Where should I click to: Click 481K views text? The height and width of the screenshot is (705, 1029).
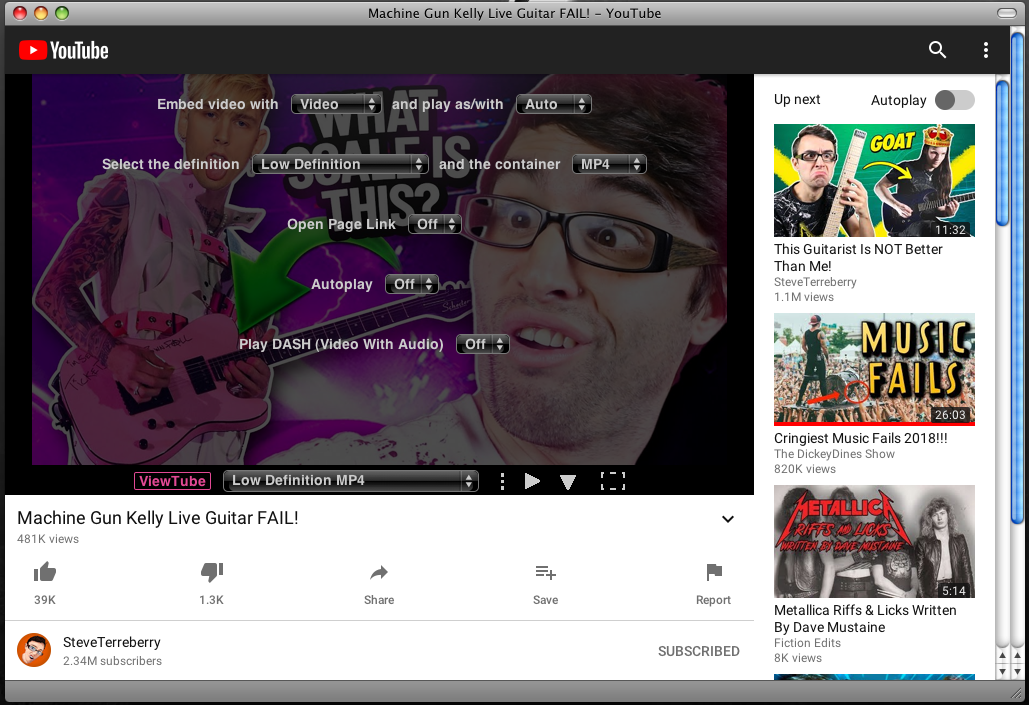point(48,539)
